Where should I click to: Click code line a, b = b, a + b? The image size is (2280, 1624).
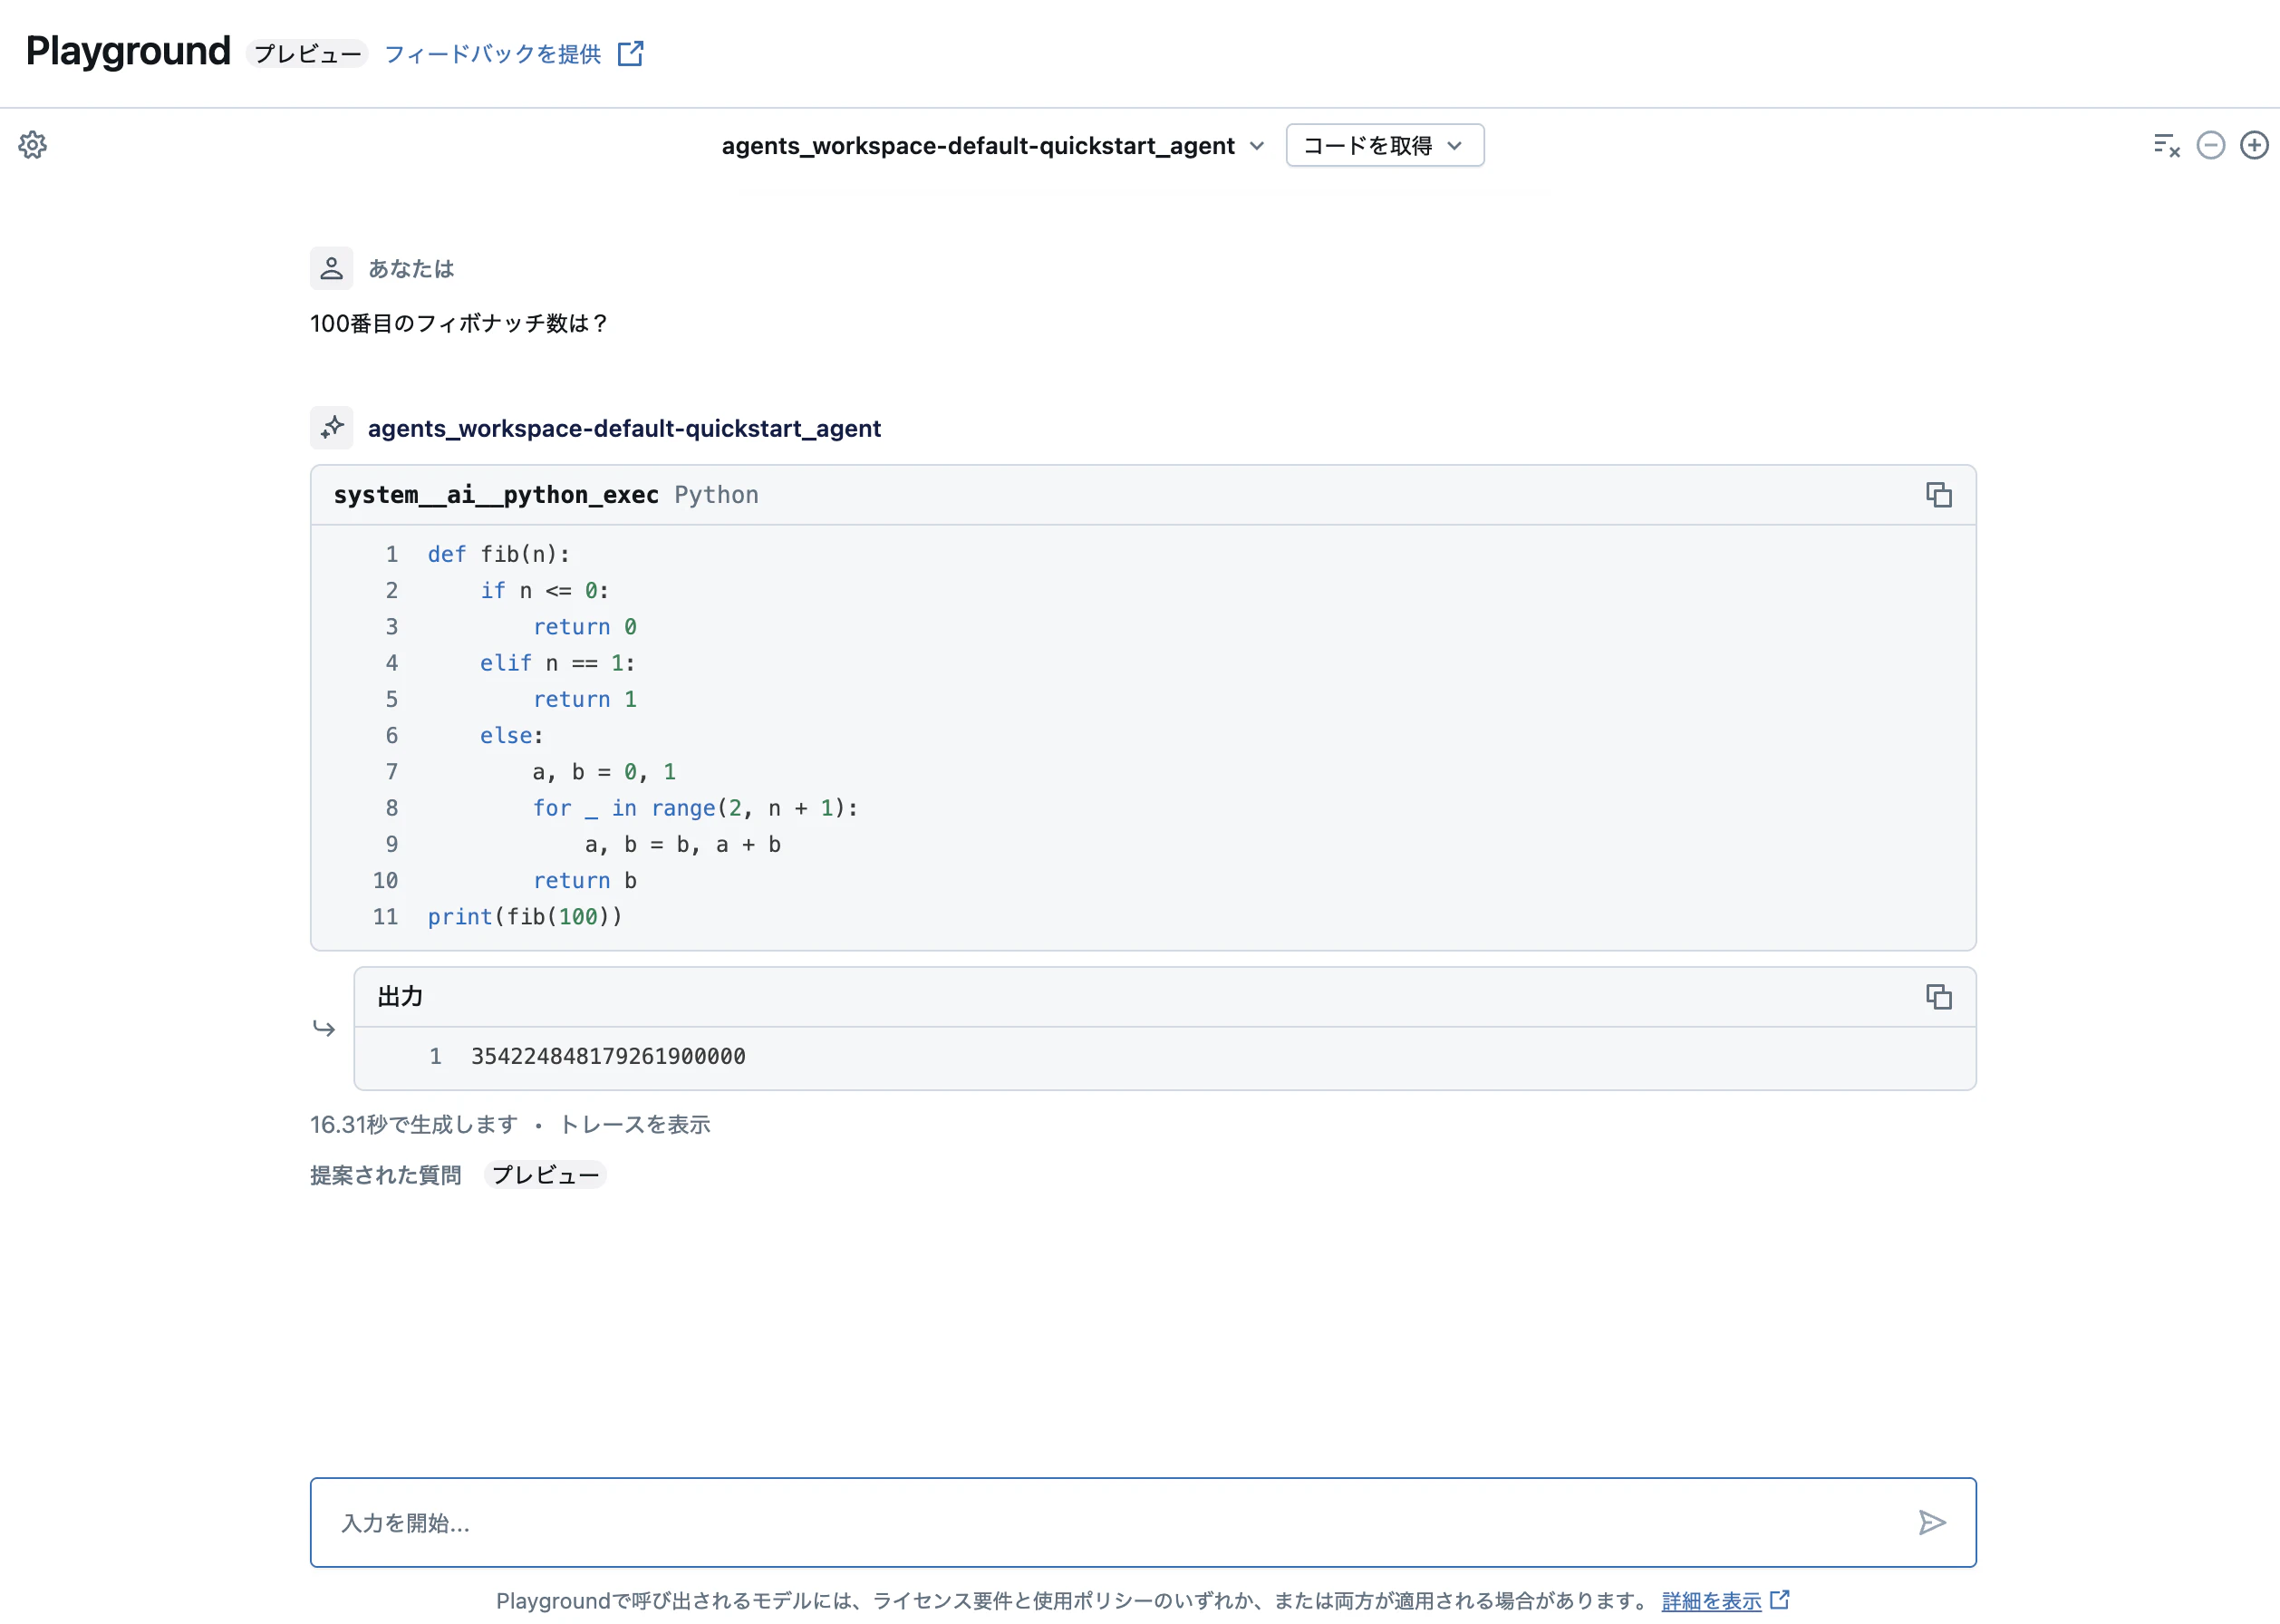point(683,845)
